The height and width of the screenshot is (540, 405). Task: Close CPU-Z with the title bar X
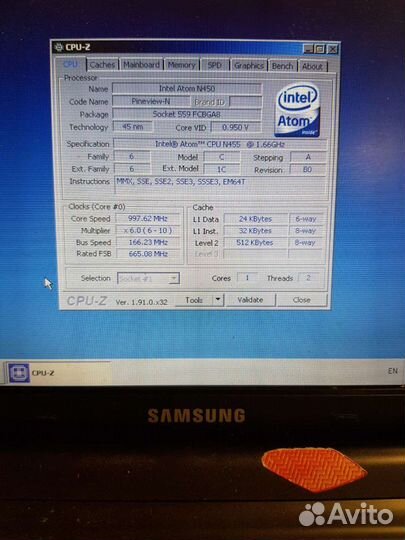click(332, 50)
